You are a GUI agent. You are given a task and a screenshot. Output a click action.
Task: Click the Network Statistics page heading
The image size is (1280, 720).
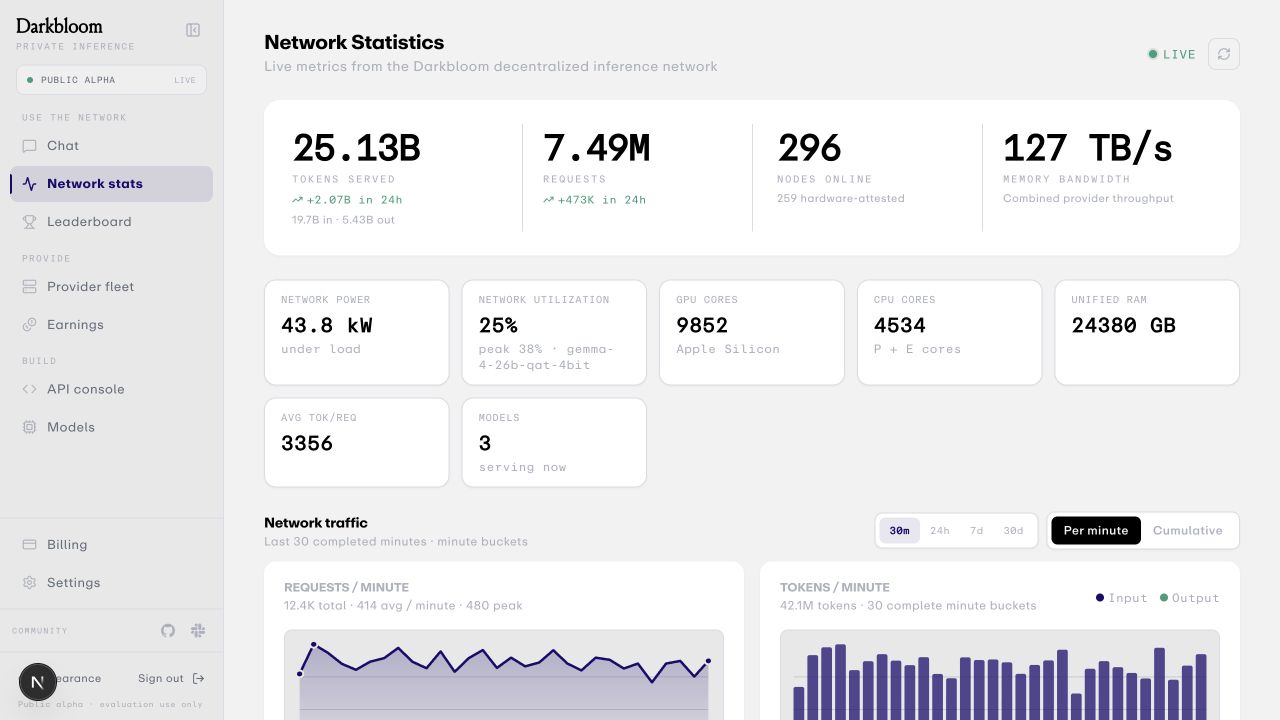point(354,42)
